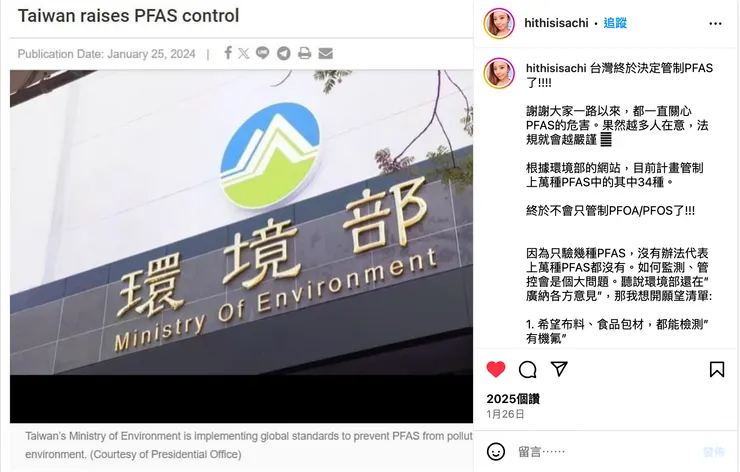Share article via LINE chat icon
The image size is (740, 472).
click(x=262, y=53)
